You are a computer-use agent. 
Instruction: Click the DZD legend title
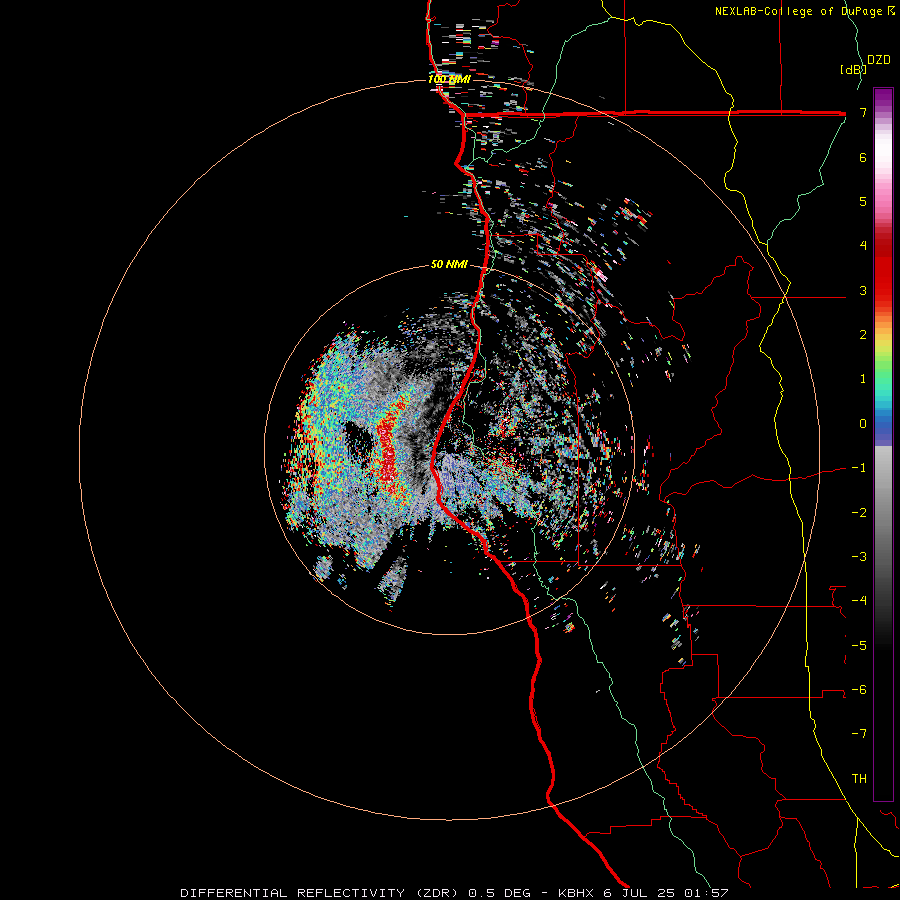tap(879, 60)
